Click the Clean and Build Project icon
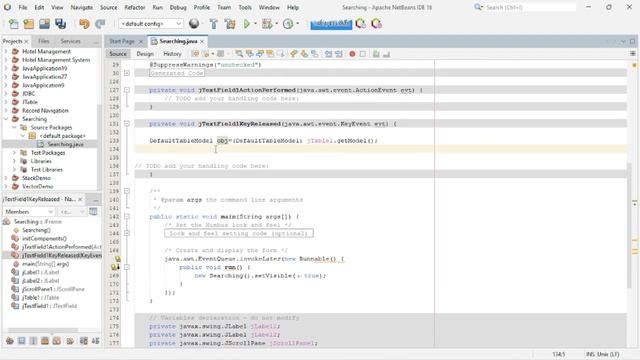The image size is (640, 360). [x=230, y=24]
